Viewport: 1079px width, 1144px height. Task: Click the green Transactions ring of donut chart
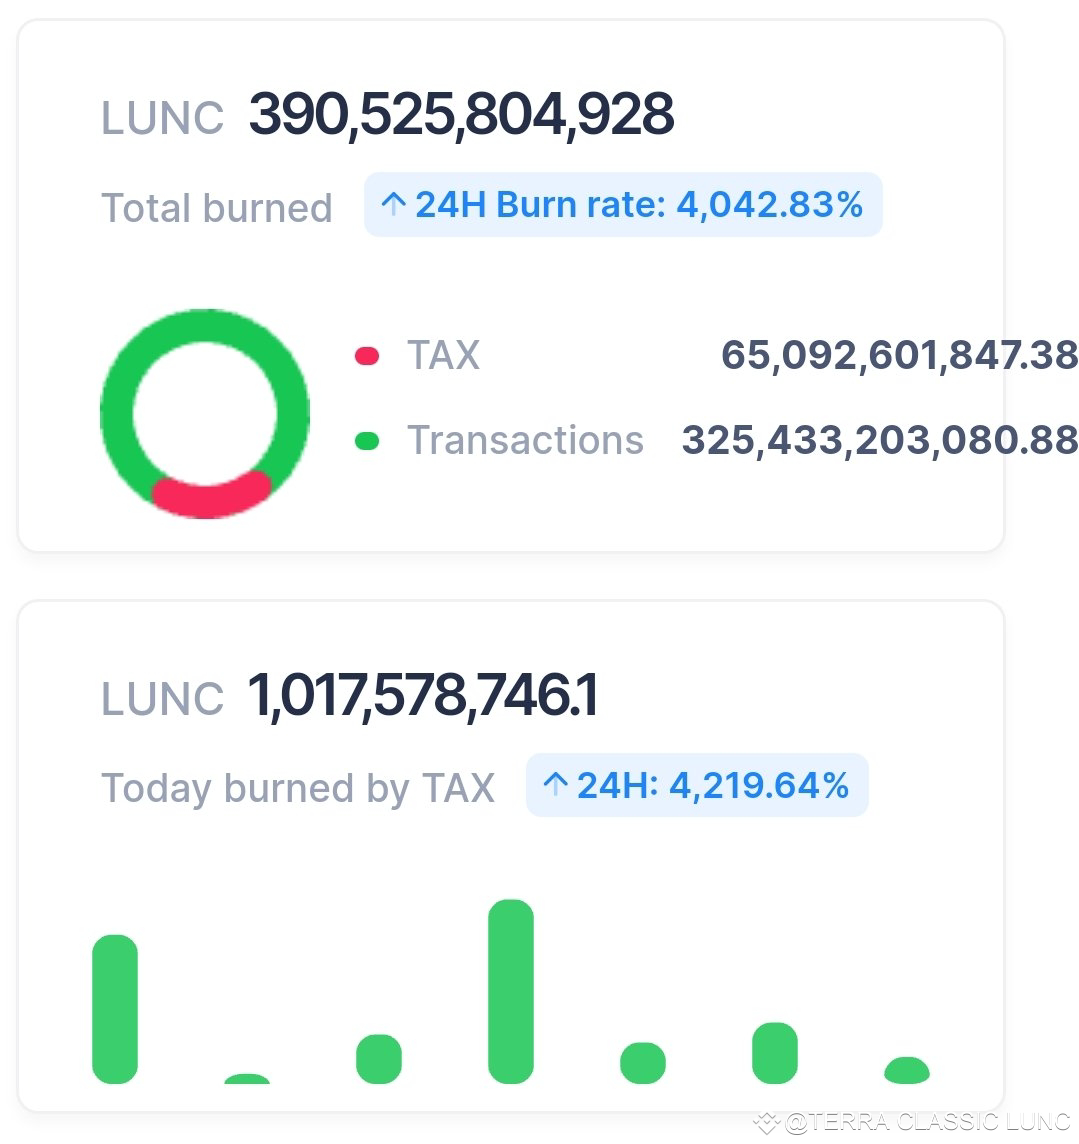pos(204,326)
